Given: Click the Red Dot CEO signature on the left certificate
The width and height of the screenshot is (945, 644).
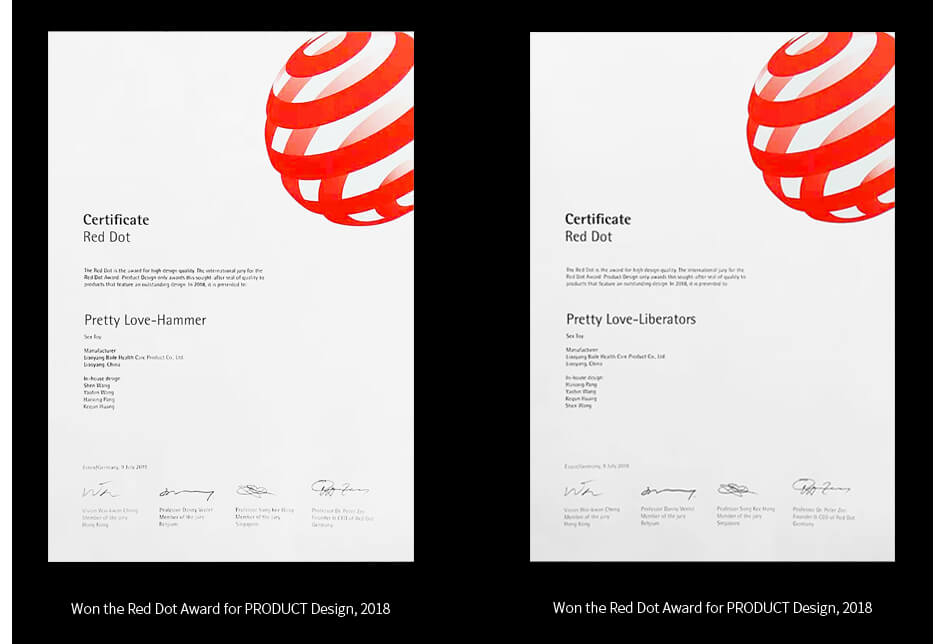Looking at the screenshot, I should tap(339, 488).
